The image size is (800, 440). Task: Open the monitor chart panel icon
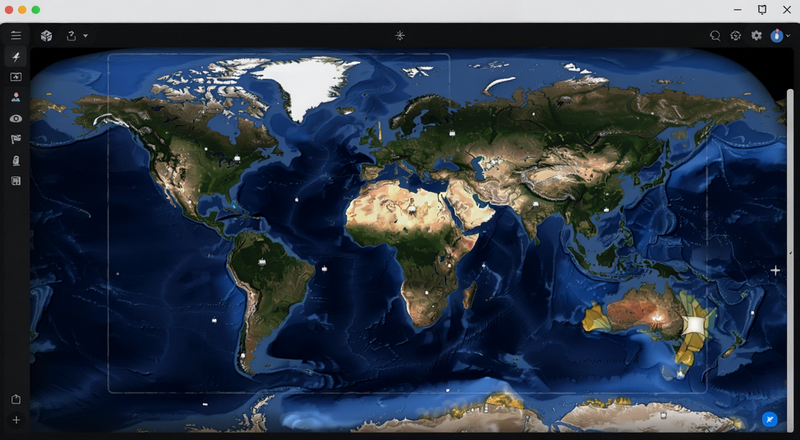[16, 77]
